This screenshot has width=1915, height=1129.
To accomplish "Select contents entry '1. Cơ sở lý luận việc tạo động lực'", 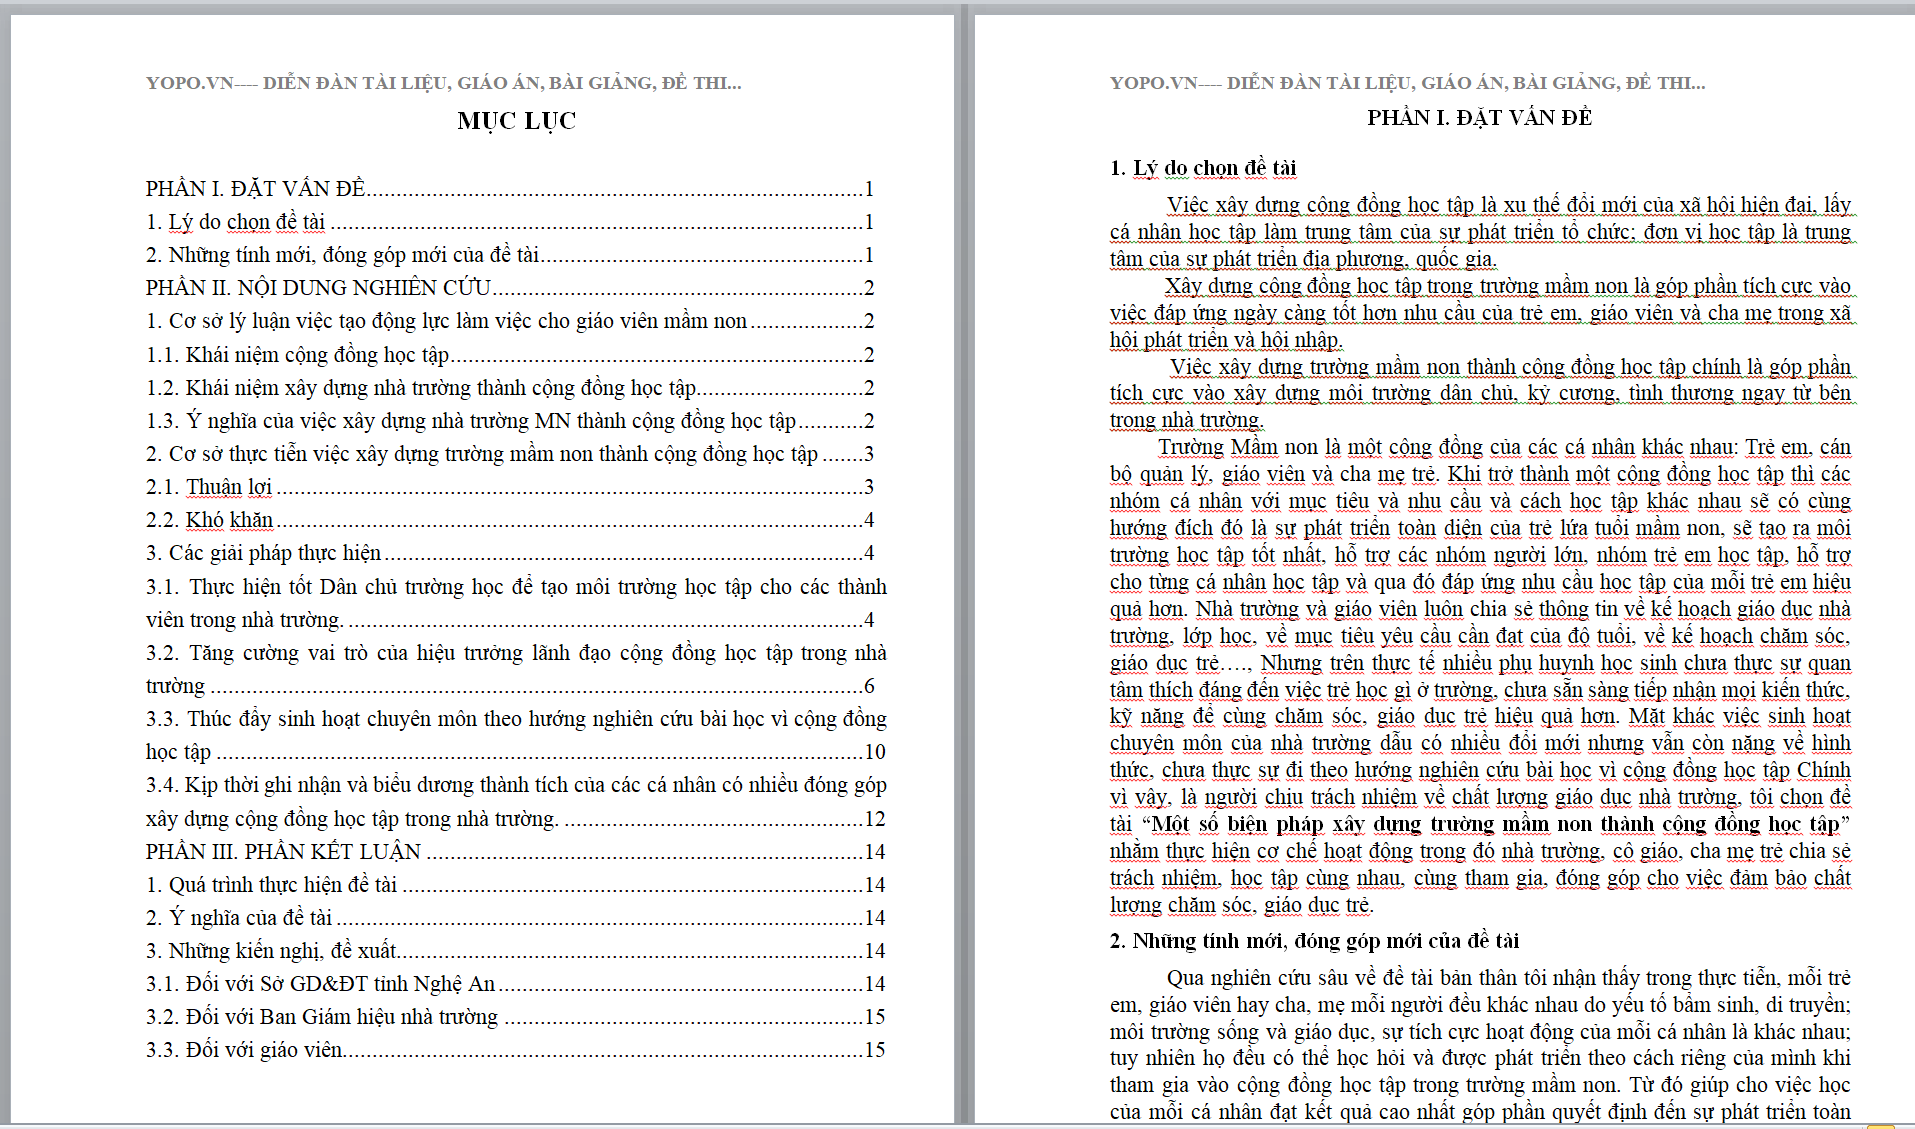I will tap(510, 321).
